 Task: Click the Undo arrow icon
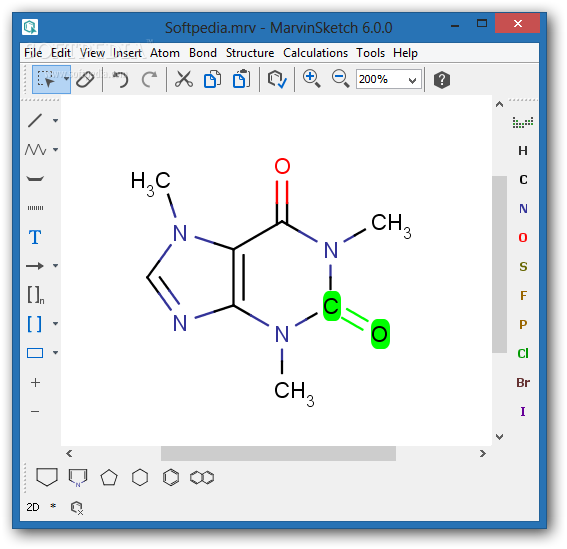point(120,79)
